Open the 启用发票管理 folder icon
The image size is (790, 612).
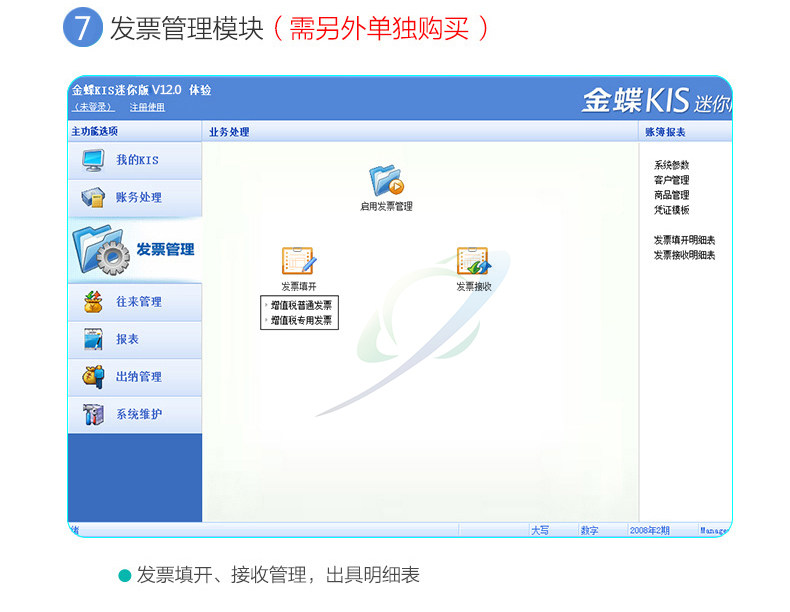click(386, 180)
